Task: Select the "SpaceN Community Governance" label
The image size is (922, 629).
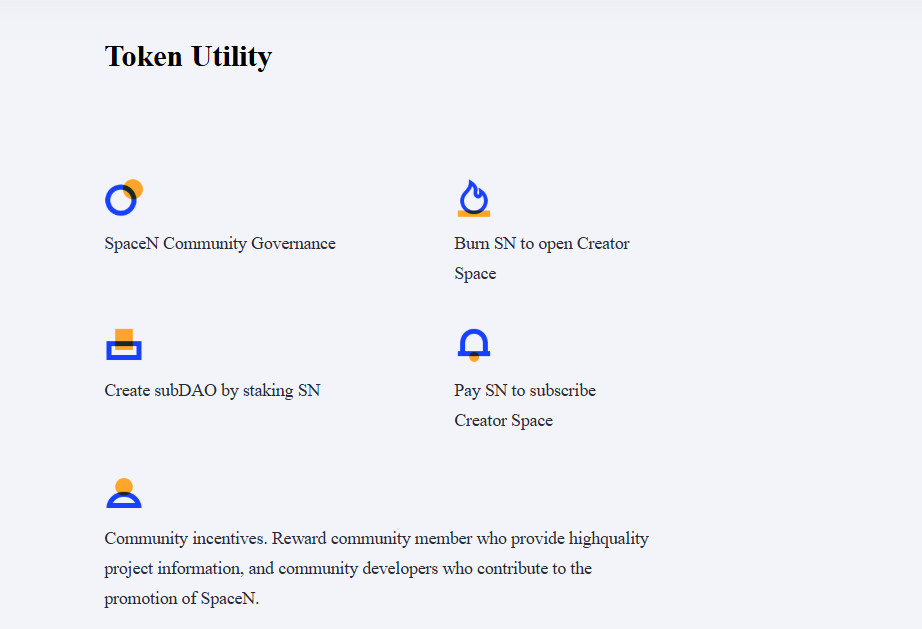Action: coord(220,243)
